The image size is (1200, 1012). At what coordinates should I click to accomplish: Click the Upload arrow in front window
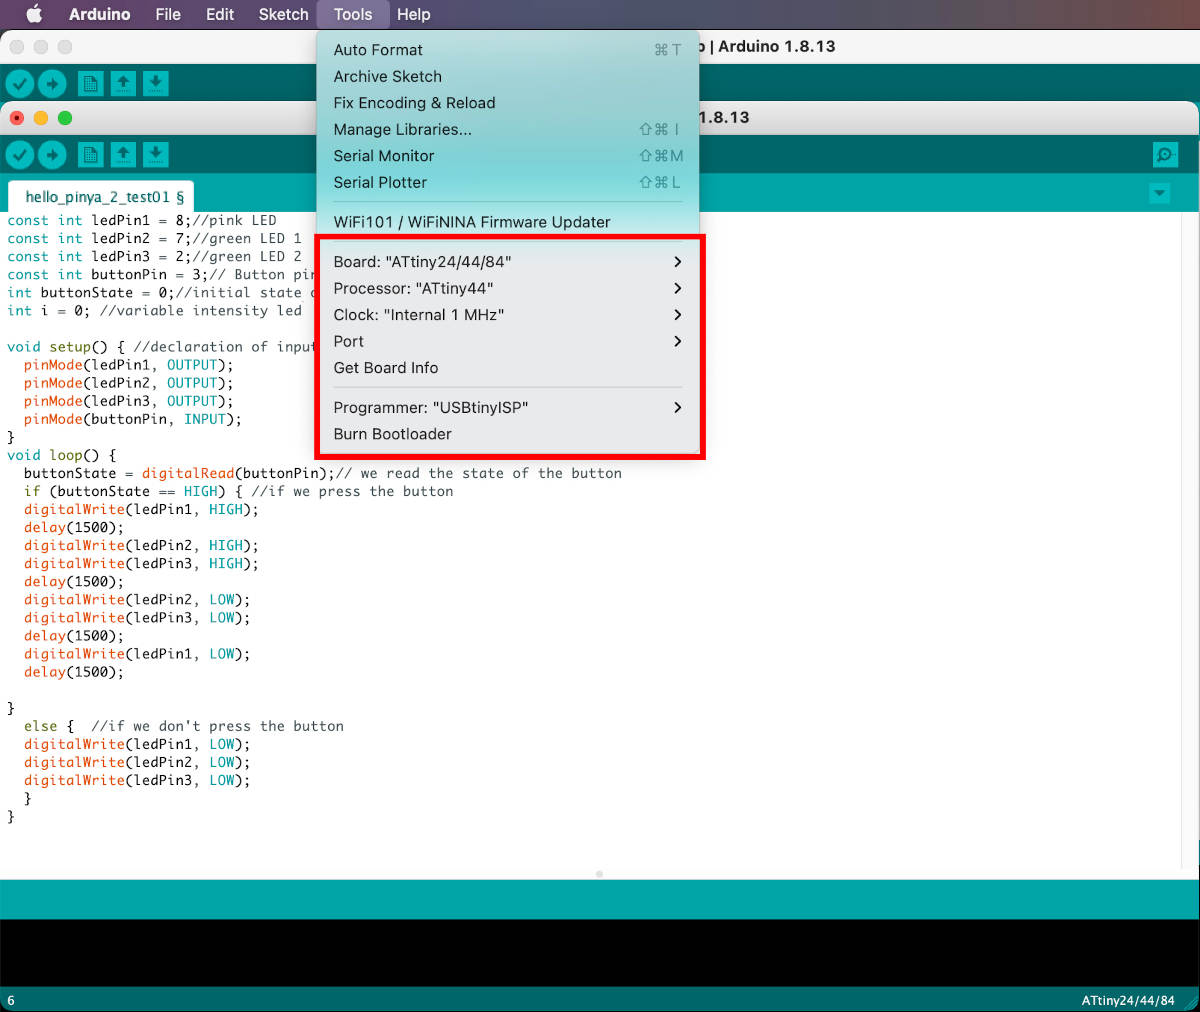click(x=52, y=154)
